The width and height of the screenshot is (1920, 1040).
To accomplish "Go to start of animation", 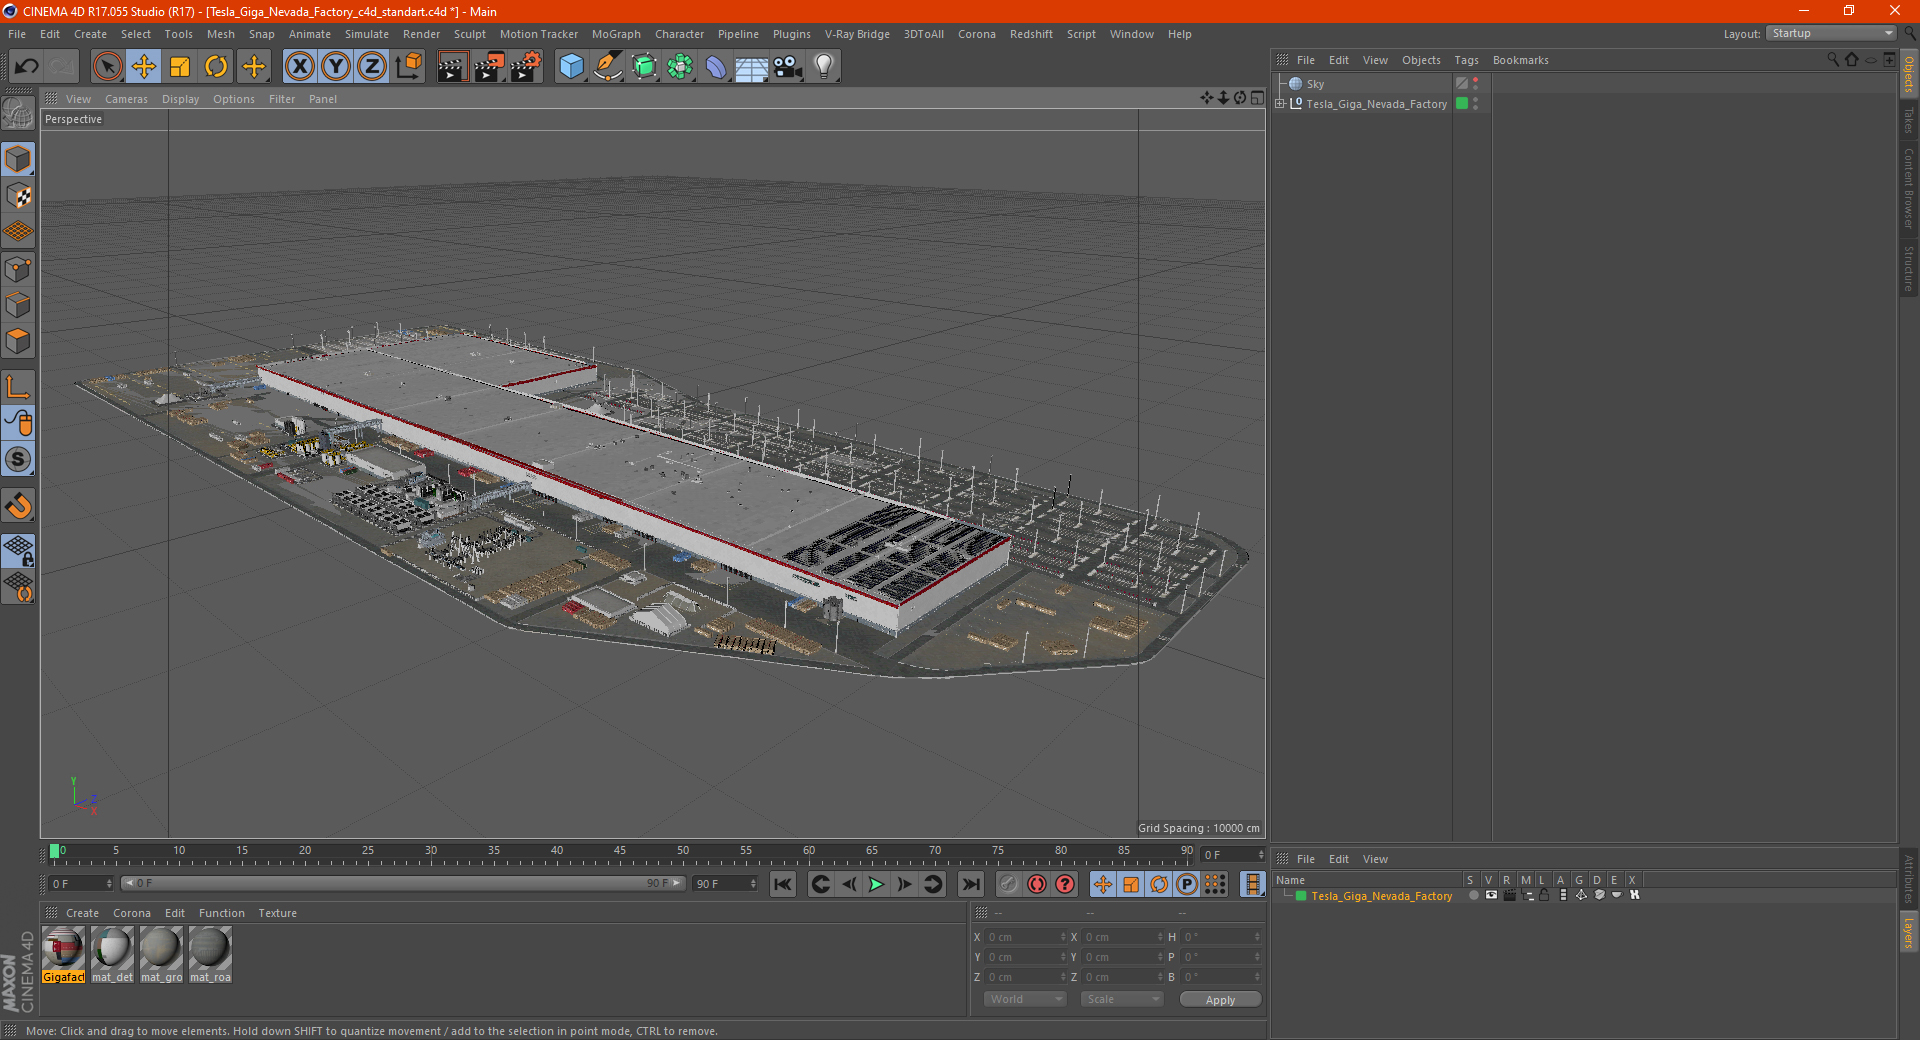I will [x=783, y=884].
